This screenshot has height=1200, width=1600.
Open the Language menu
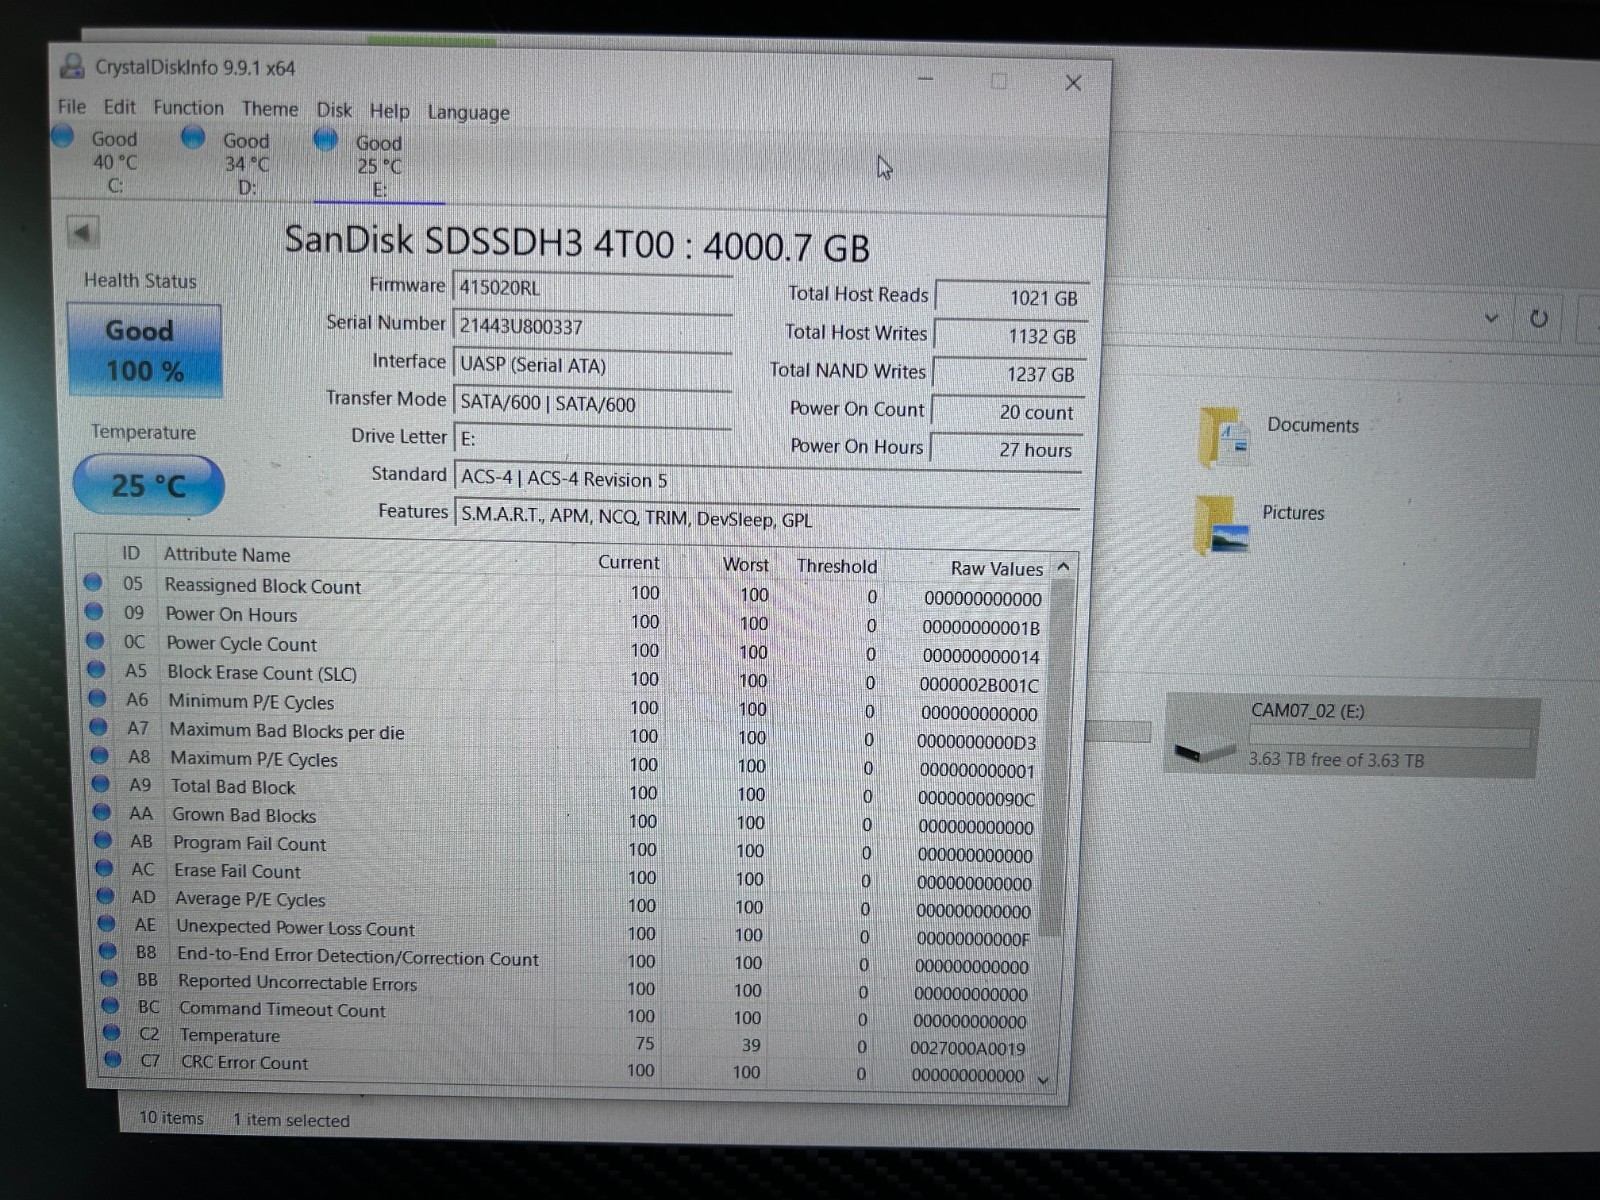(468, 112)
